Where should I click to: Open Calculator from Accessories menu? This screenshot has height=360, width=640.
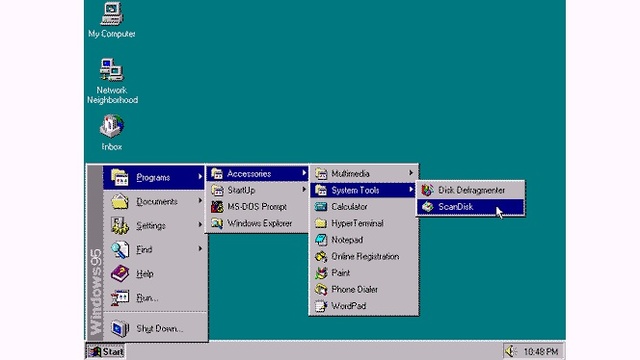pos(363,207)
